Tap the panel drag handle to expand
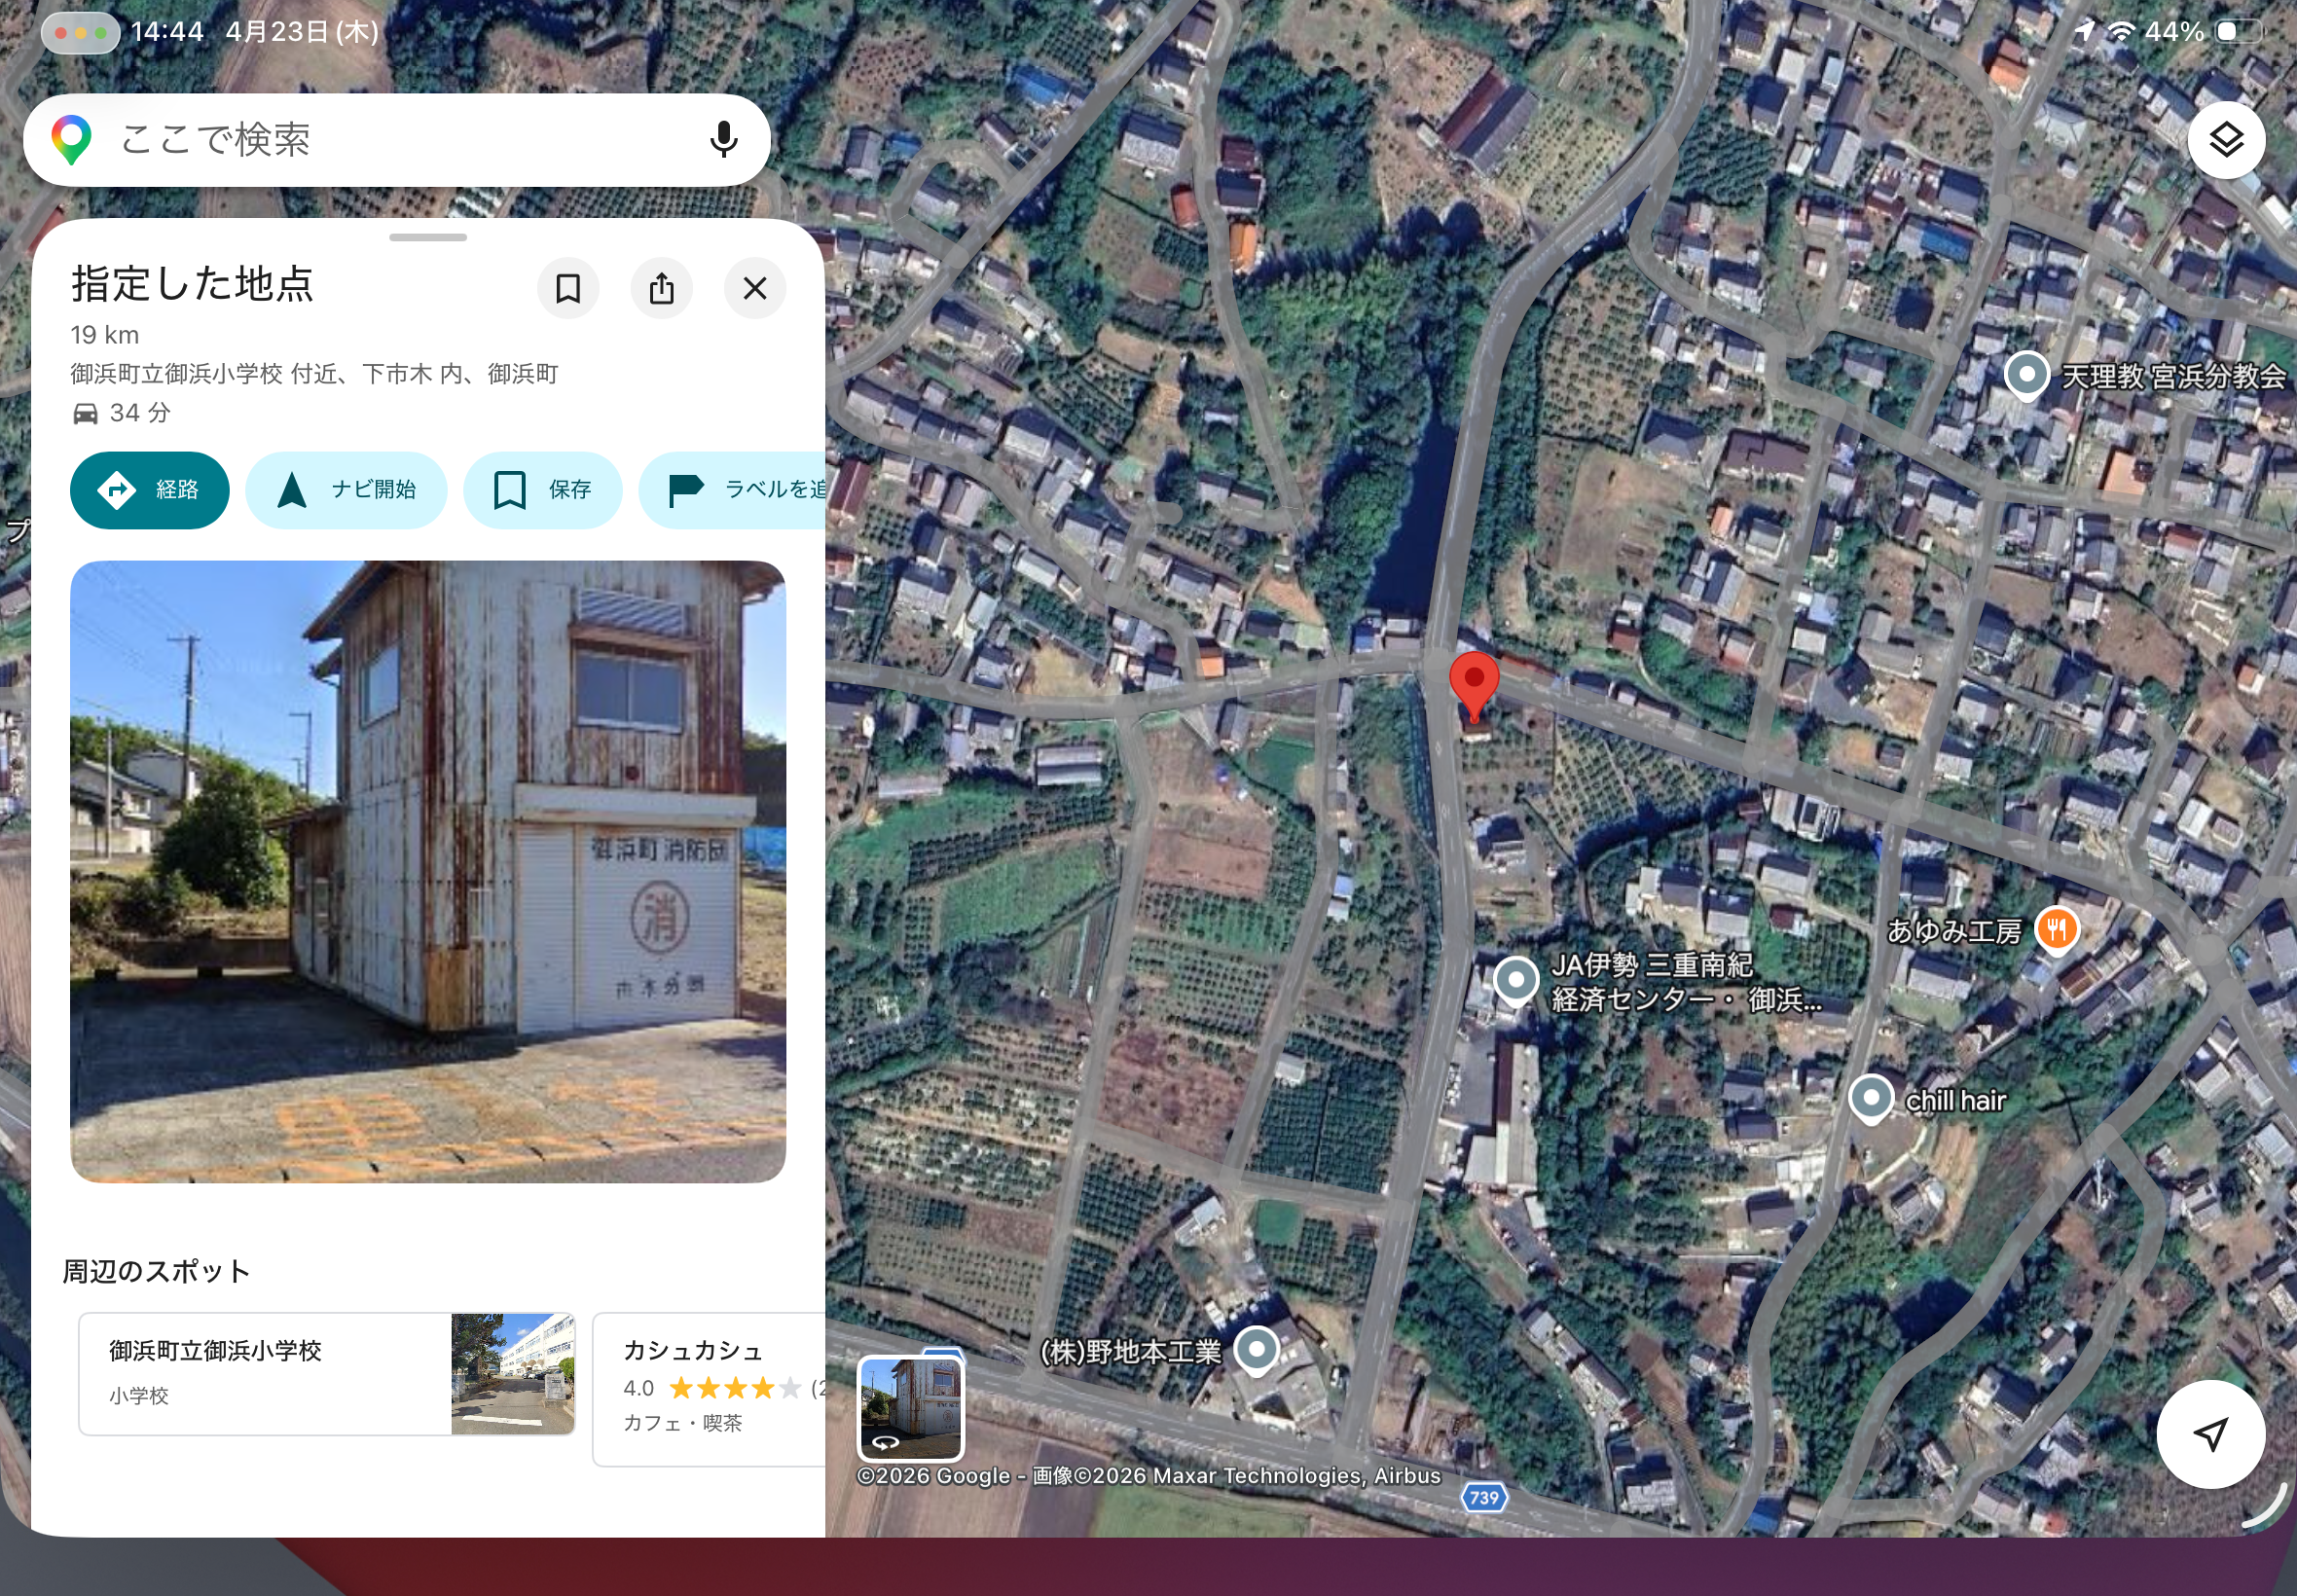 428,237
